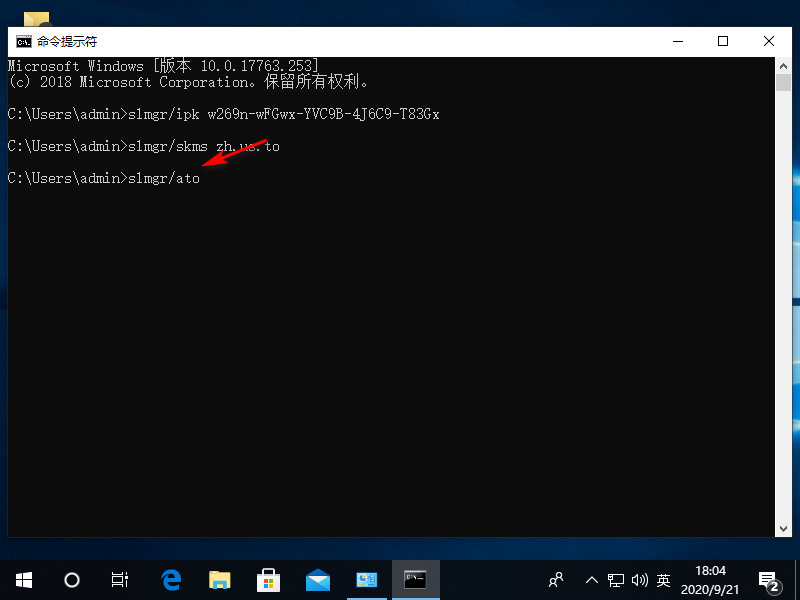Expand hidden icons in the system tray
The width and height of the screenshot is (800, 600).
592,580
